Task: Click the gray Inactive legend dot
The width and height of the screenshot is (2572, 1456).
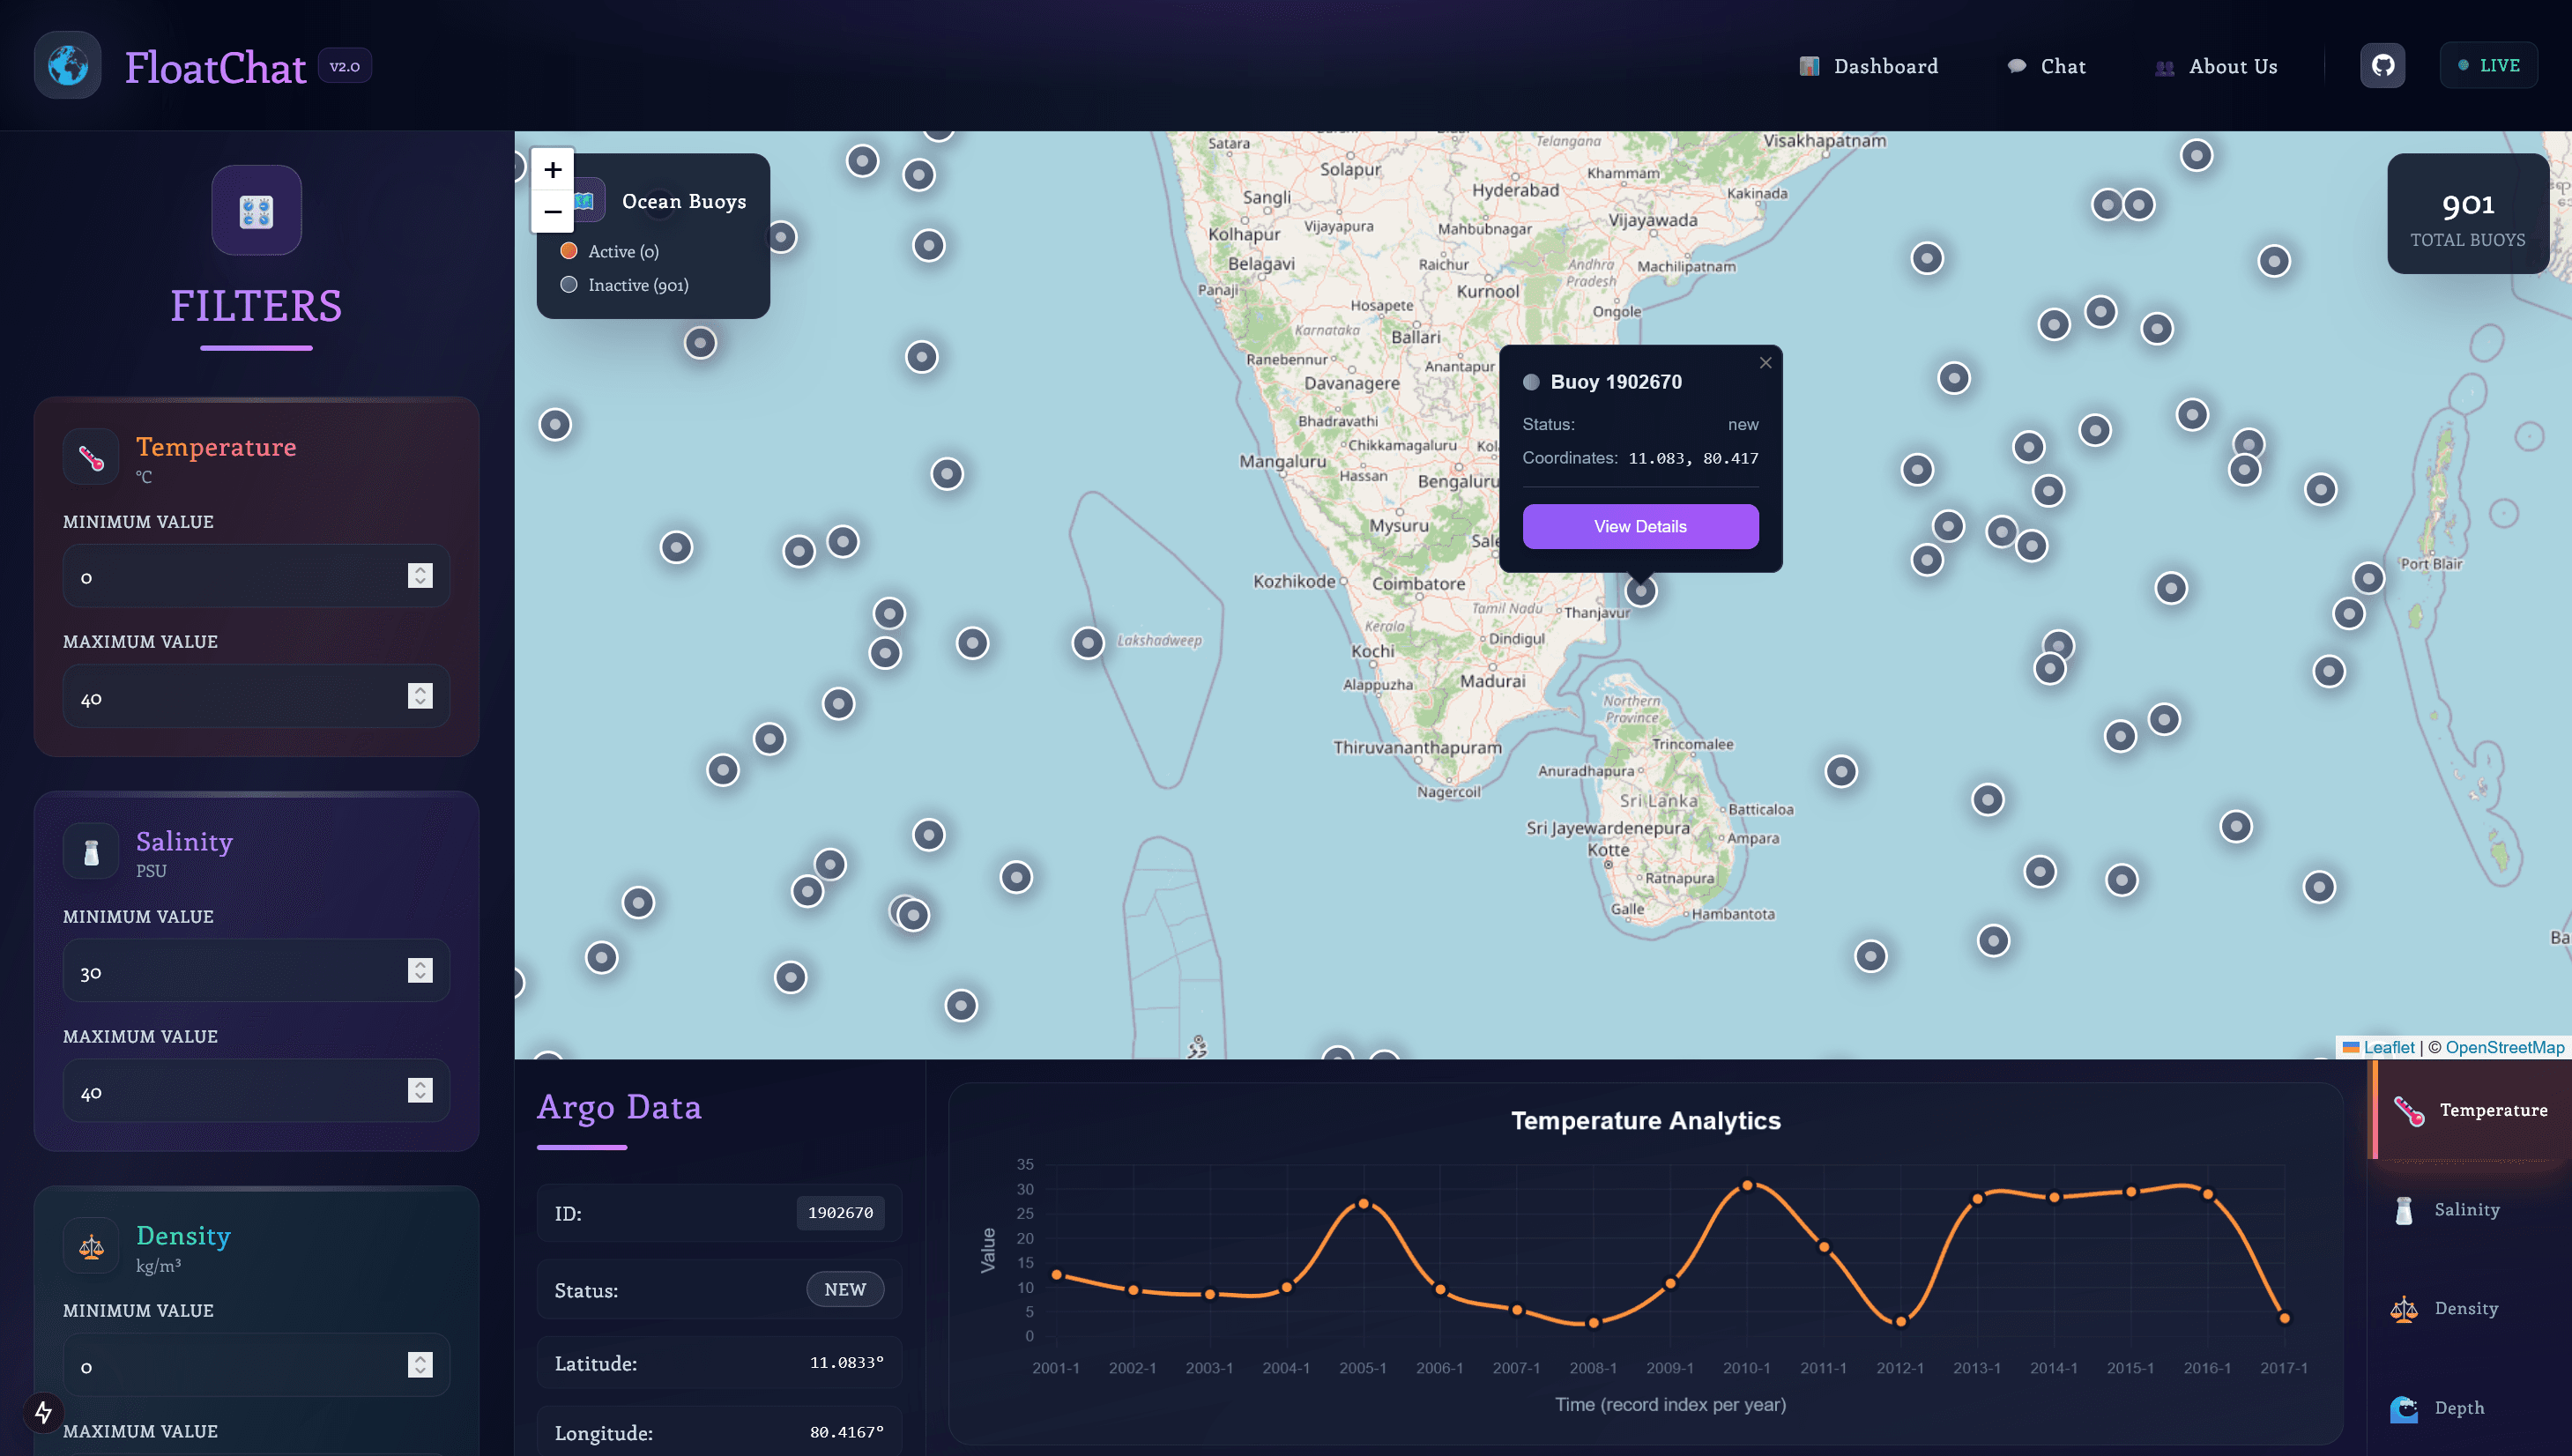Action: point(569,285)
